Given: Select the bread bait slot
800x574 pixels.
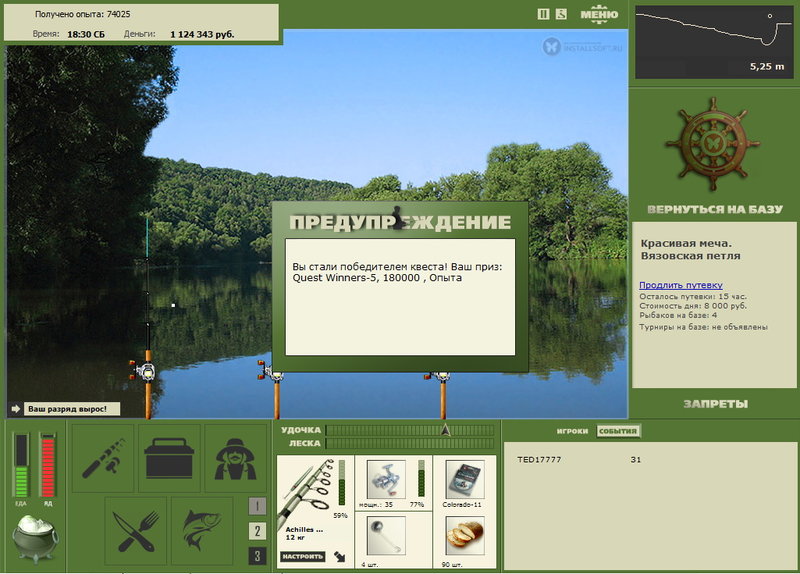Looking at the screenshot, I should [464, 540].
